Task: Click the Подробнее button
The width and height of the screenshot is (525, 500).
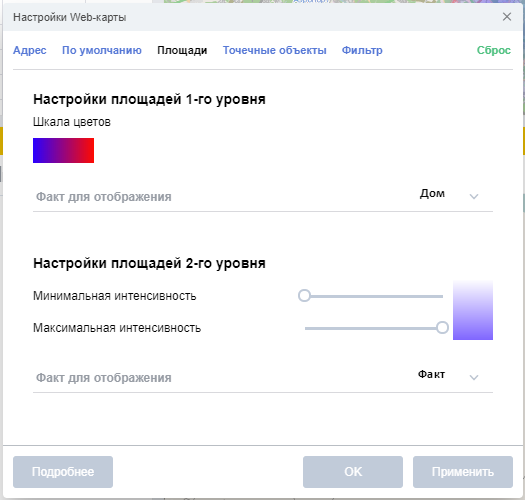Action: pyautogui.click(x=63, y=472)
